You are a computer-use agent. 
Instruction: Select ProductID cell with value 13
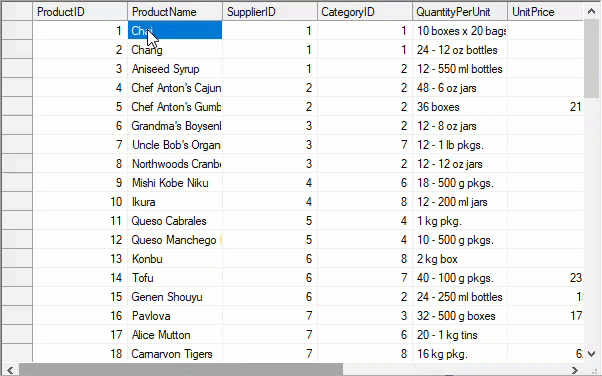(x=80, y=258)
